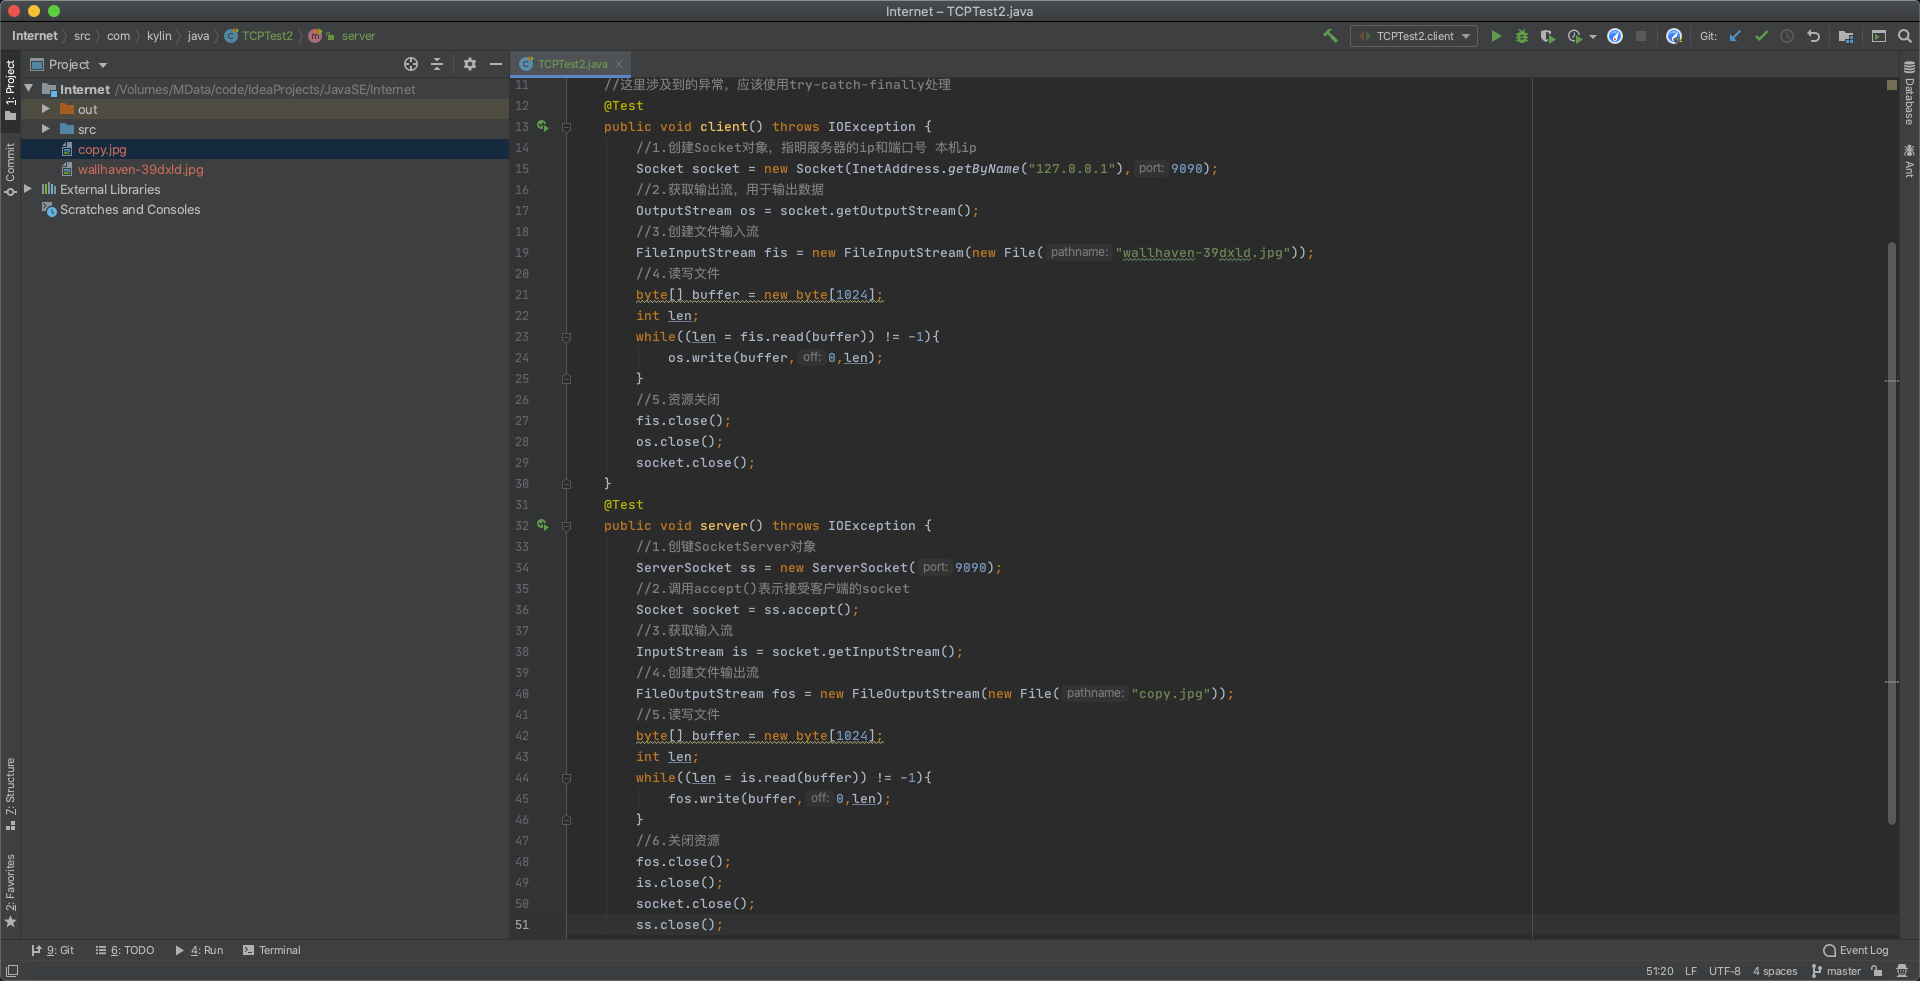Click the Git update project arrow
Viewport: 1920px width, 981px height.
pyautogui.click(x=1735, y=36)
